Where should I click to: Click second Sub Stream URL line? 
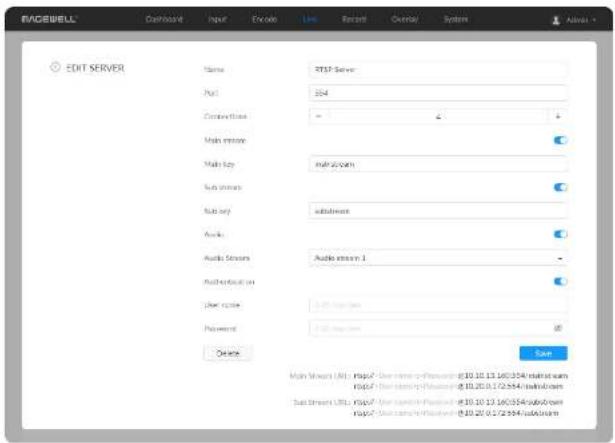click(456, 413)
